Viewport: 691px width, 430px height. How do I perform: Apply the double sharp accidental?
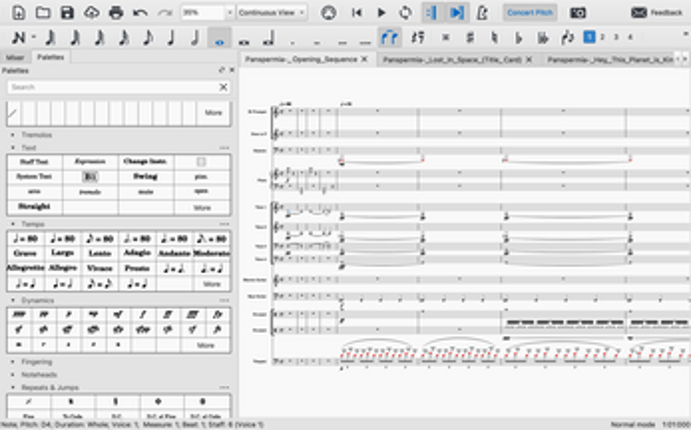(x=446, y=37)
